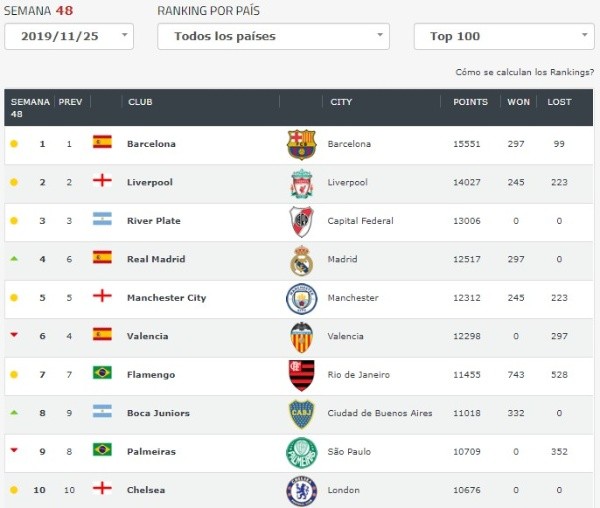Click the Real Madrid crest icon
Screen dimensions: 600x508
tap(301, 260)
